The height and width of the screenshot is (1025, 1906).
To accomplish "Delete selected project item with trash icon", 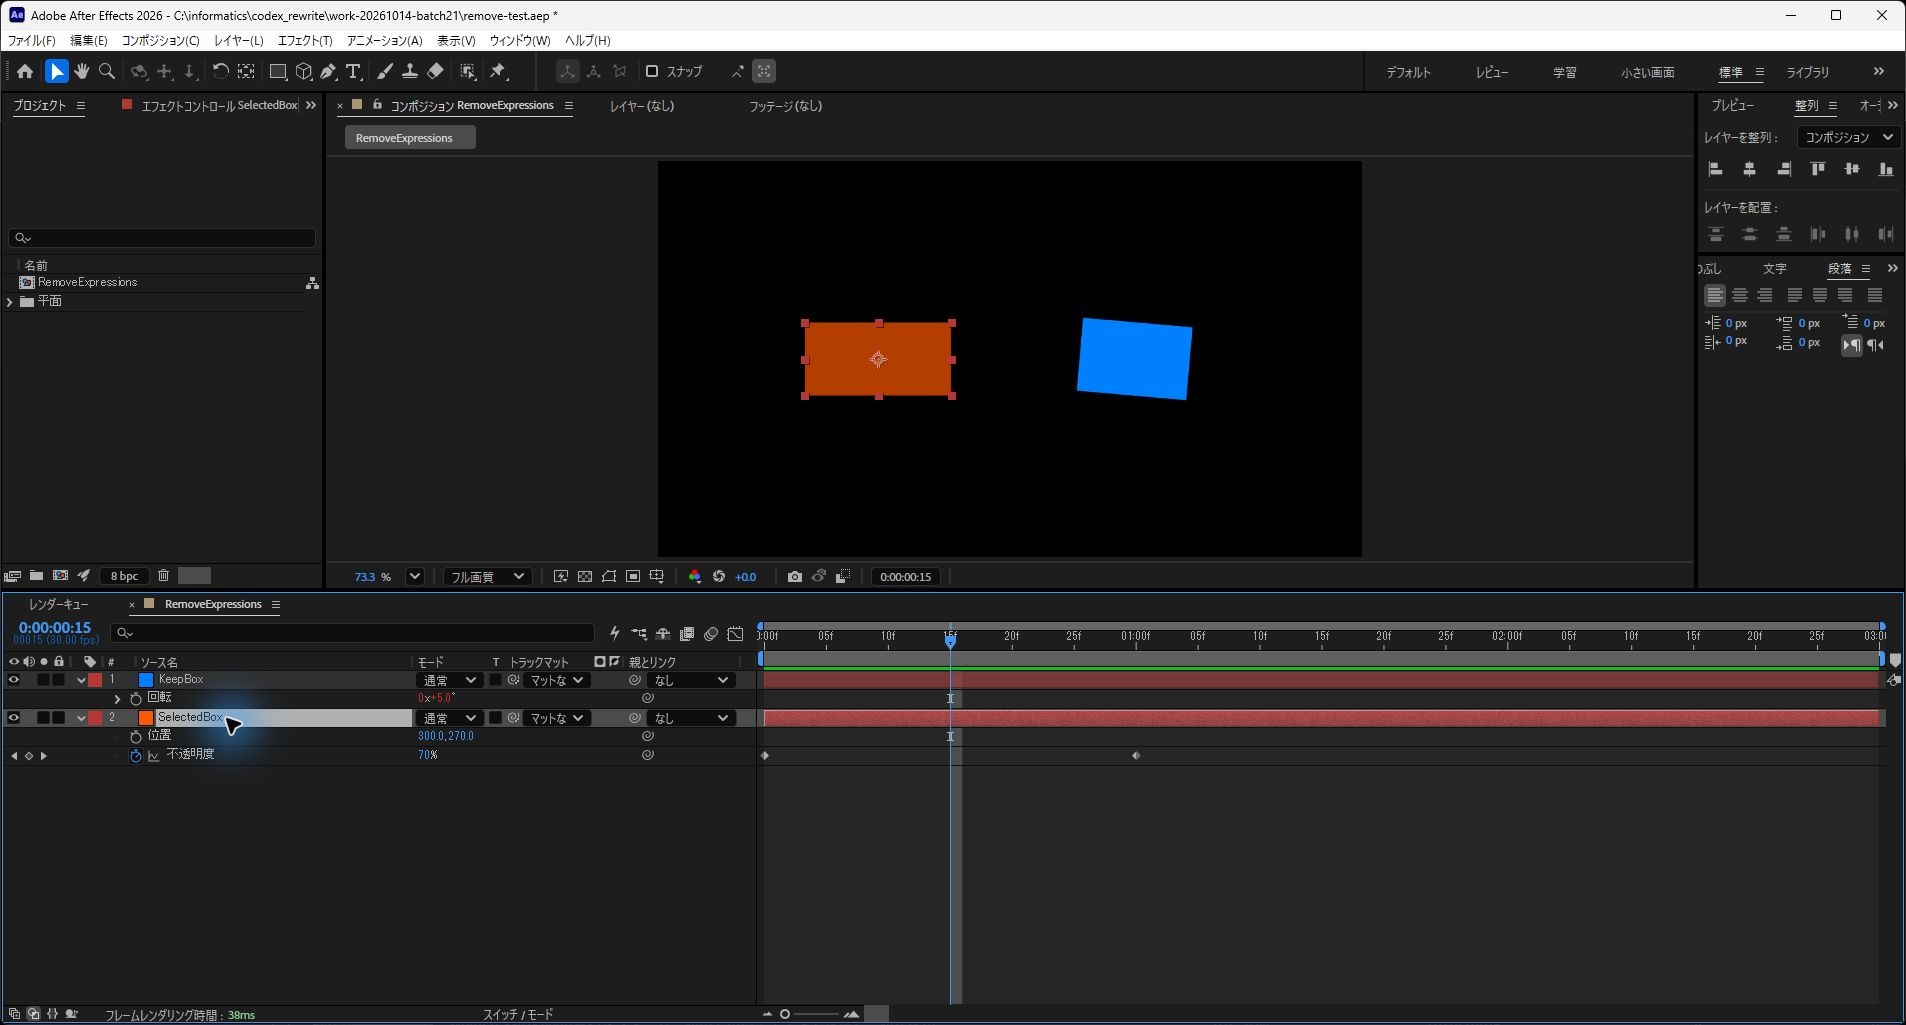I will pyautogui.click(x=164, y=576).
